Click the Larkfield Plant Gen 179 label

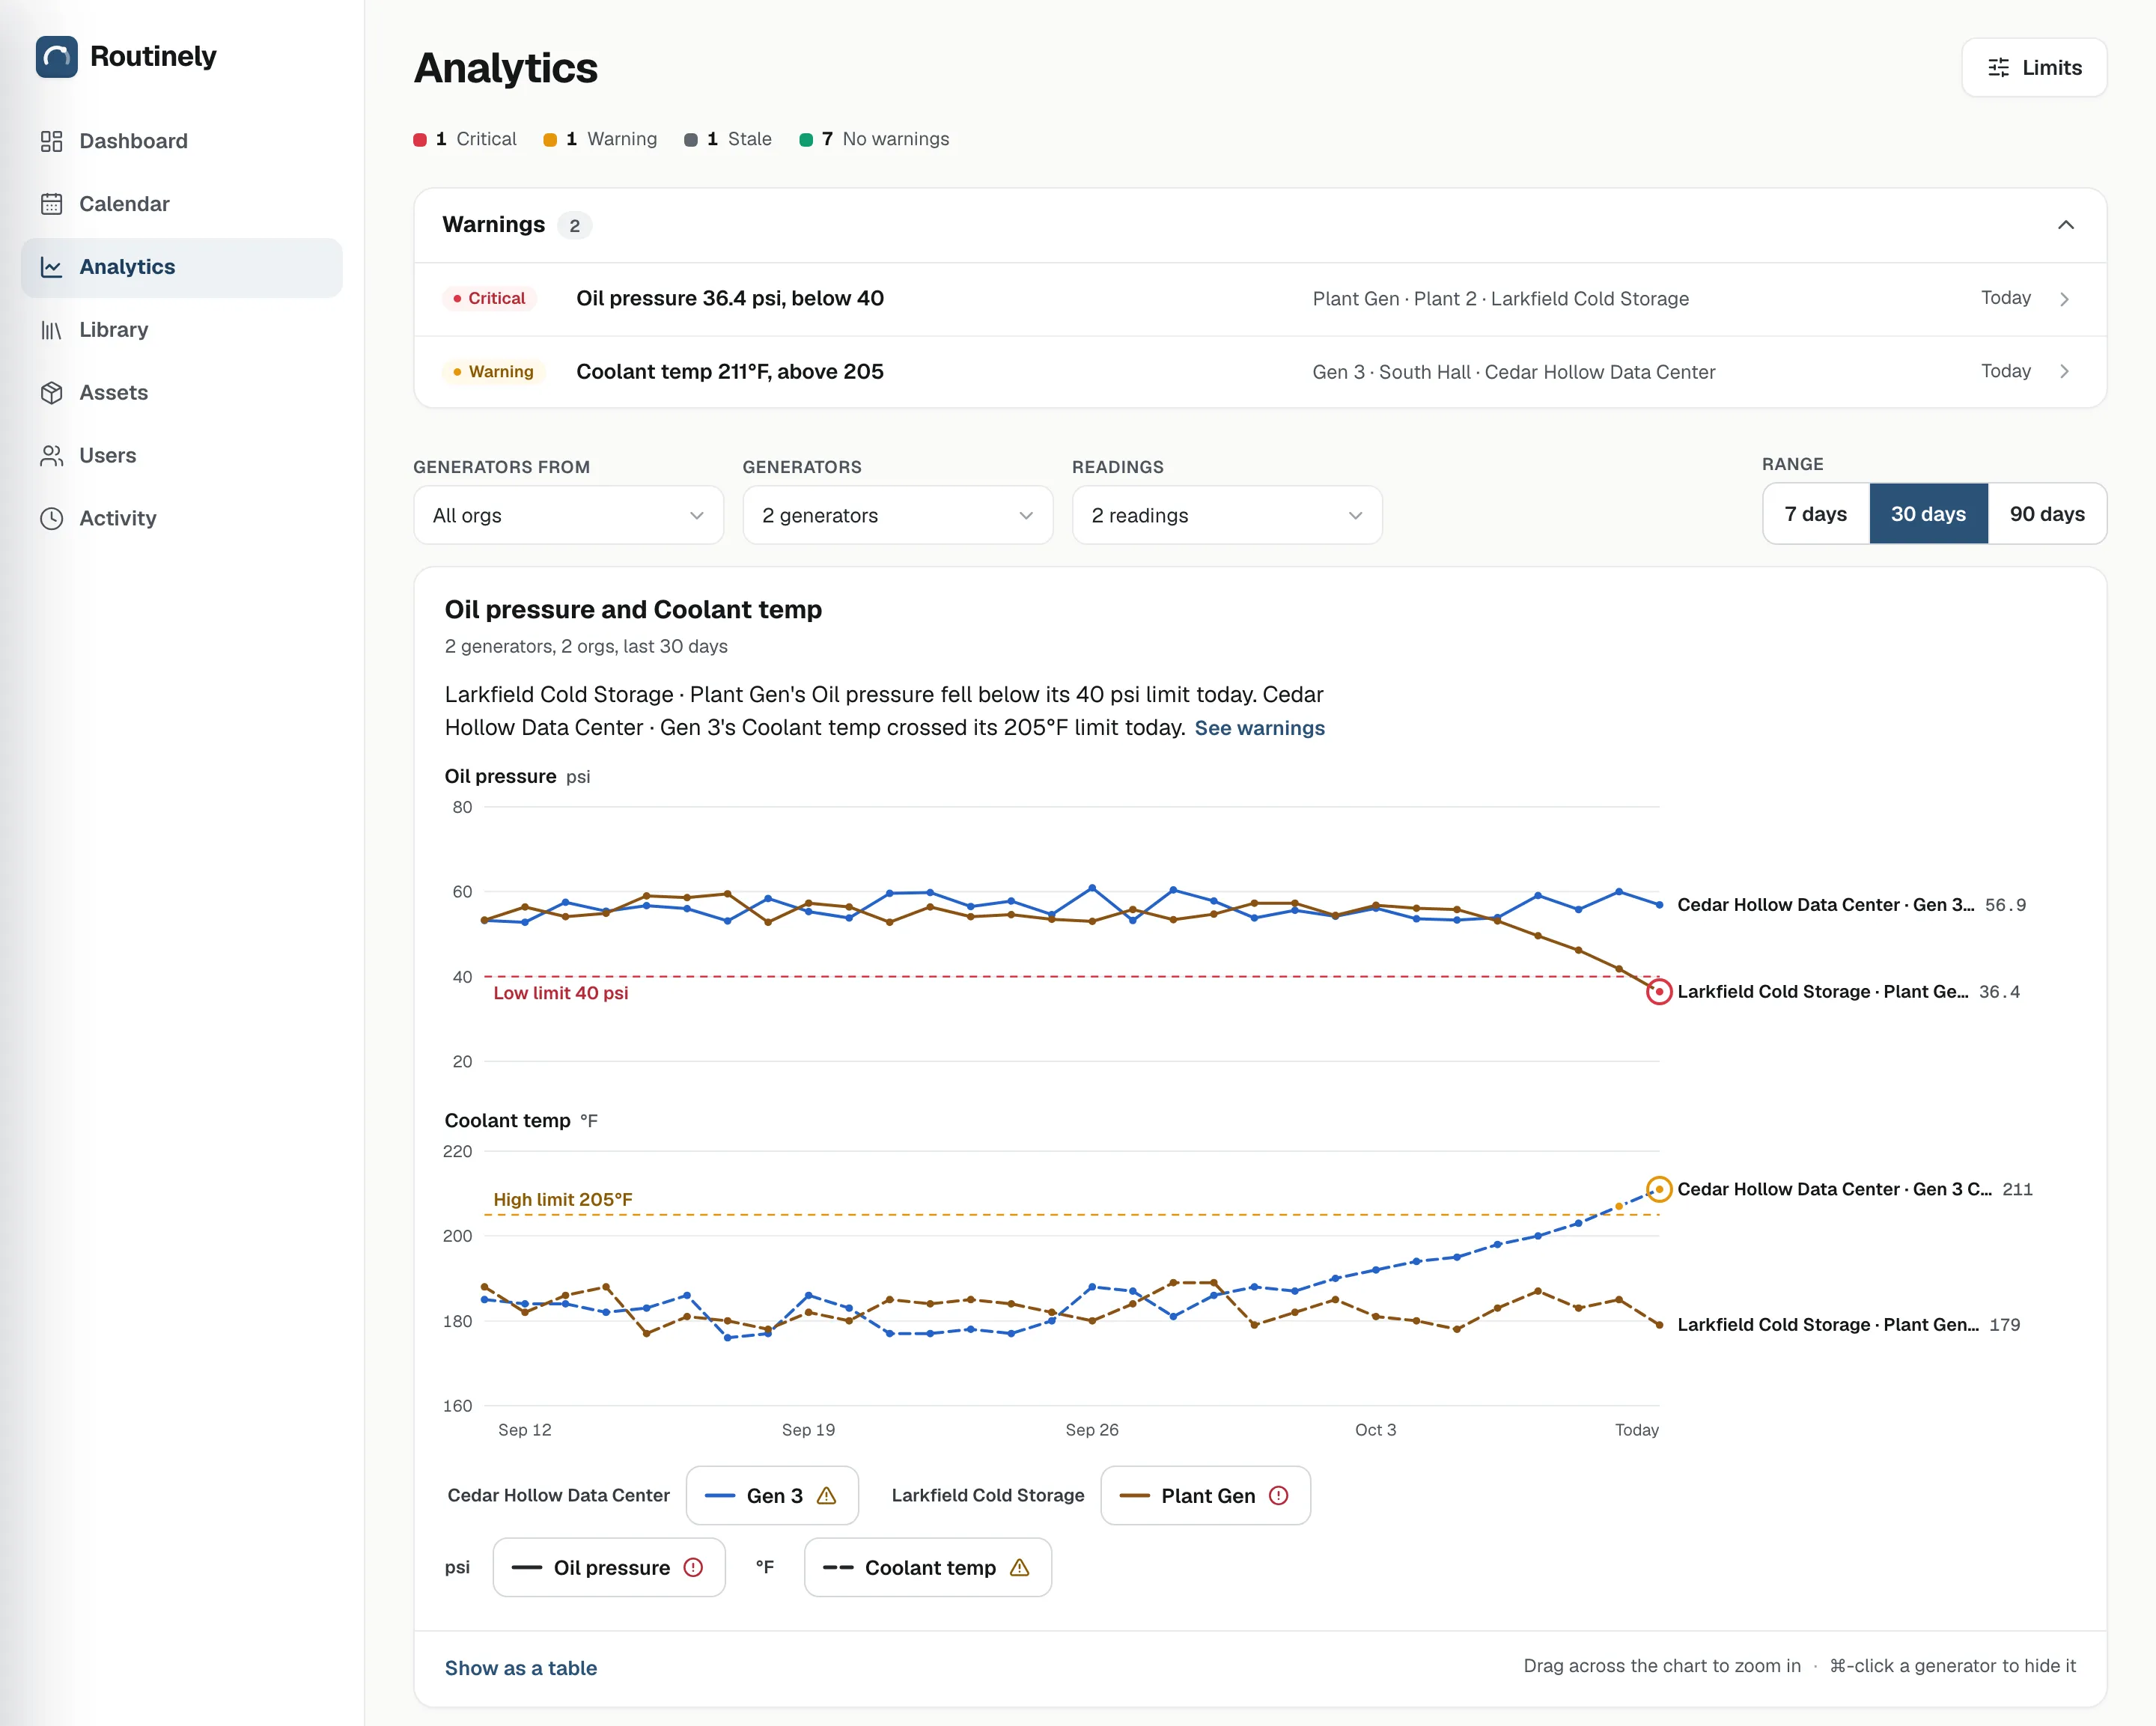(1848, 1325)
